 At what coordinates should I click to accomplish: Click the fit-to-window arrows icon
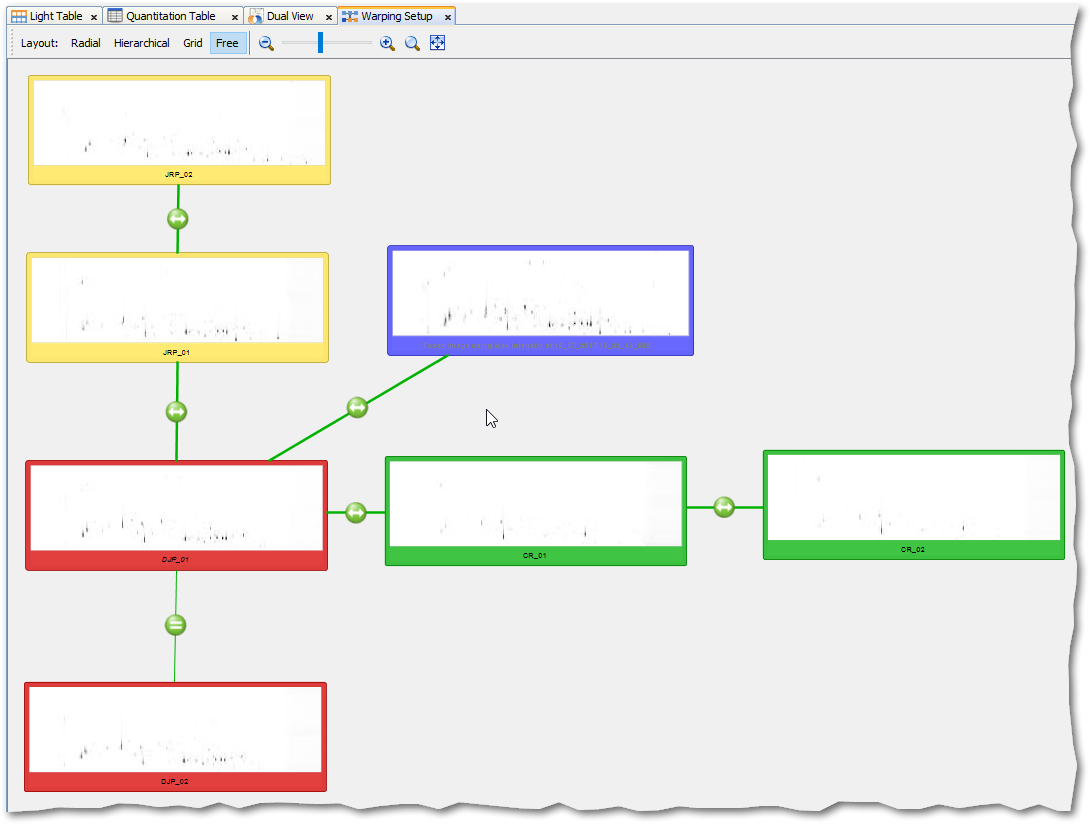click(x=437, y=43)
